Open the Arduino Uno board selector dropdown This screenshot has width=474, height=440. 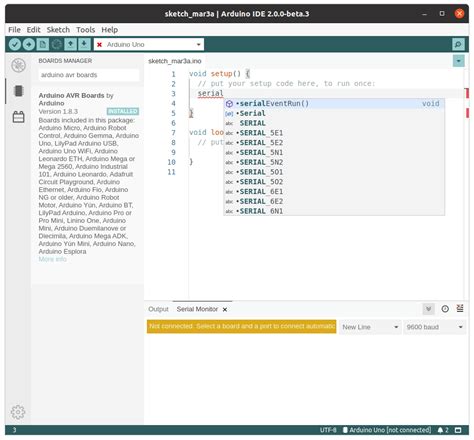click(149, 44)
